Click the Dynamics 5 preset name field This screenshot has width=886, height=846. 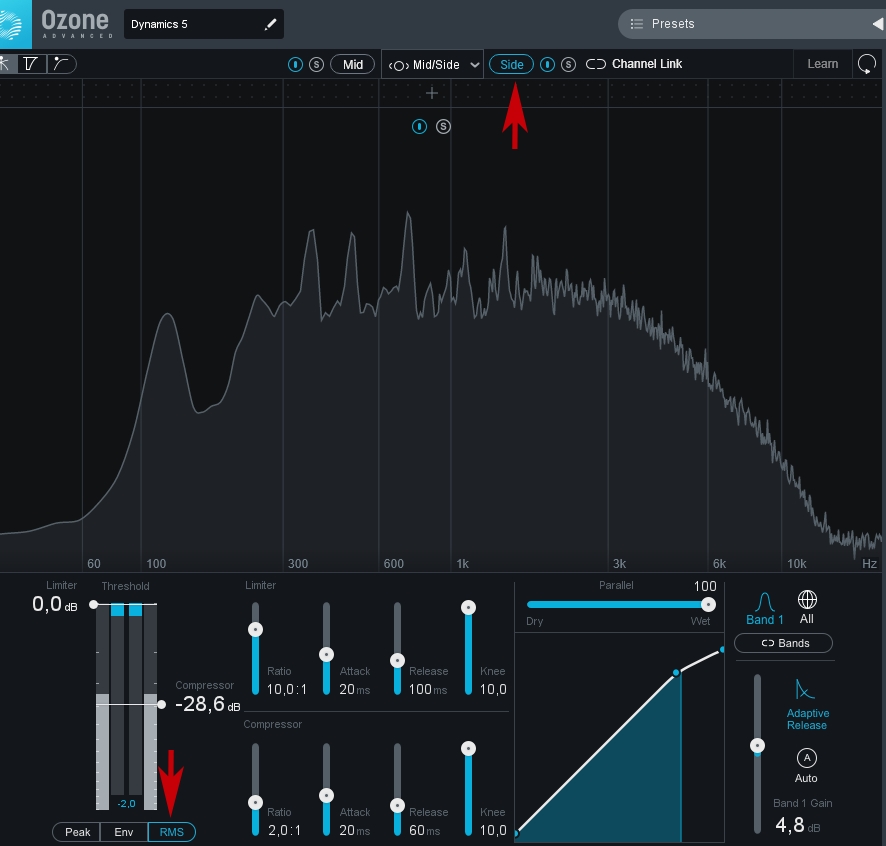pyautogui.click(x=203, y=24)
